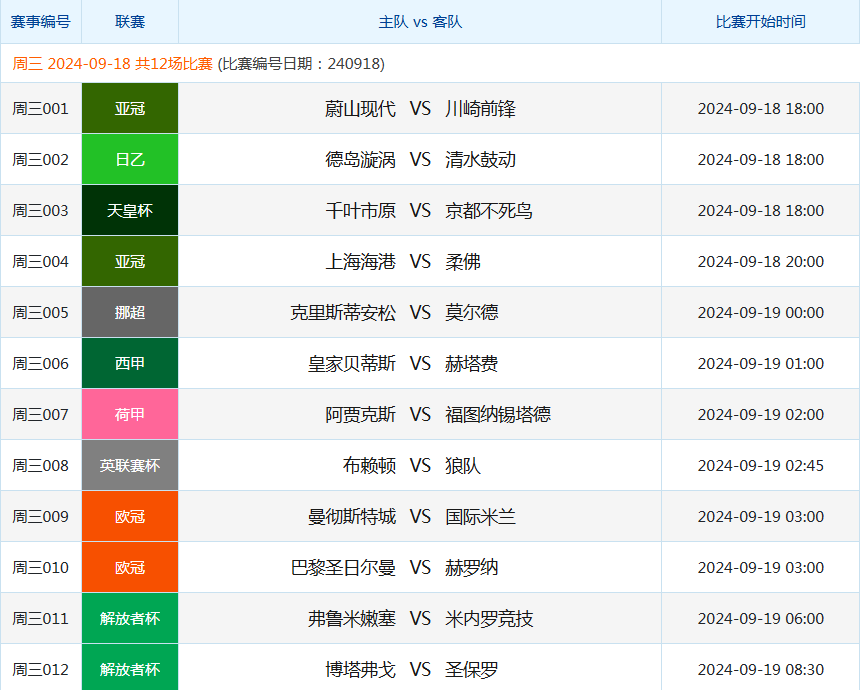Select the green 日乙 league label
860x690 pixels.
[129, 158]
